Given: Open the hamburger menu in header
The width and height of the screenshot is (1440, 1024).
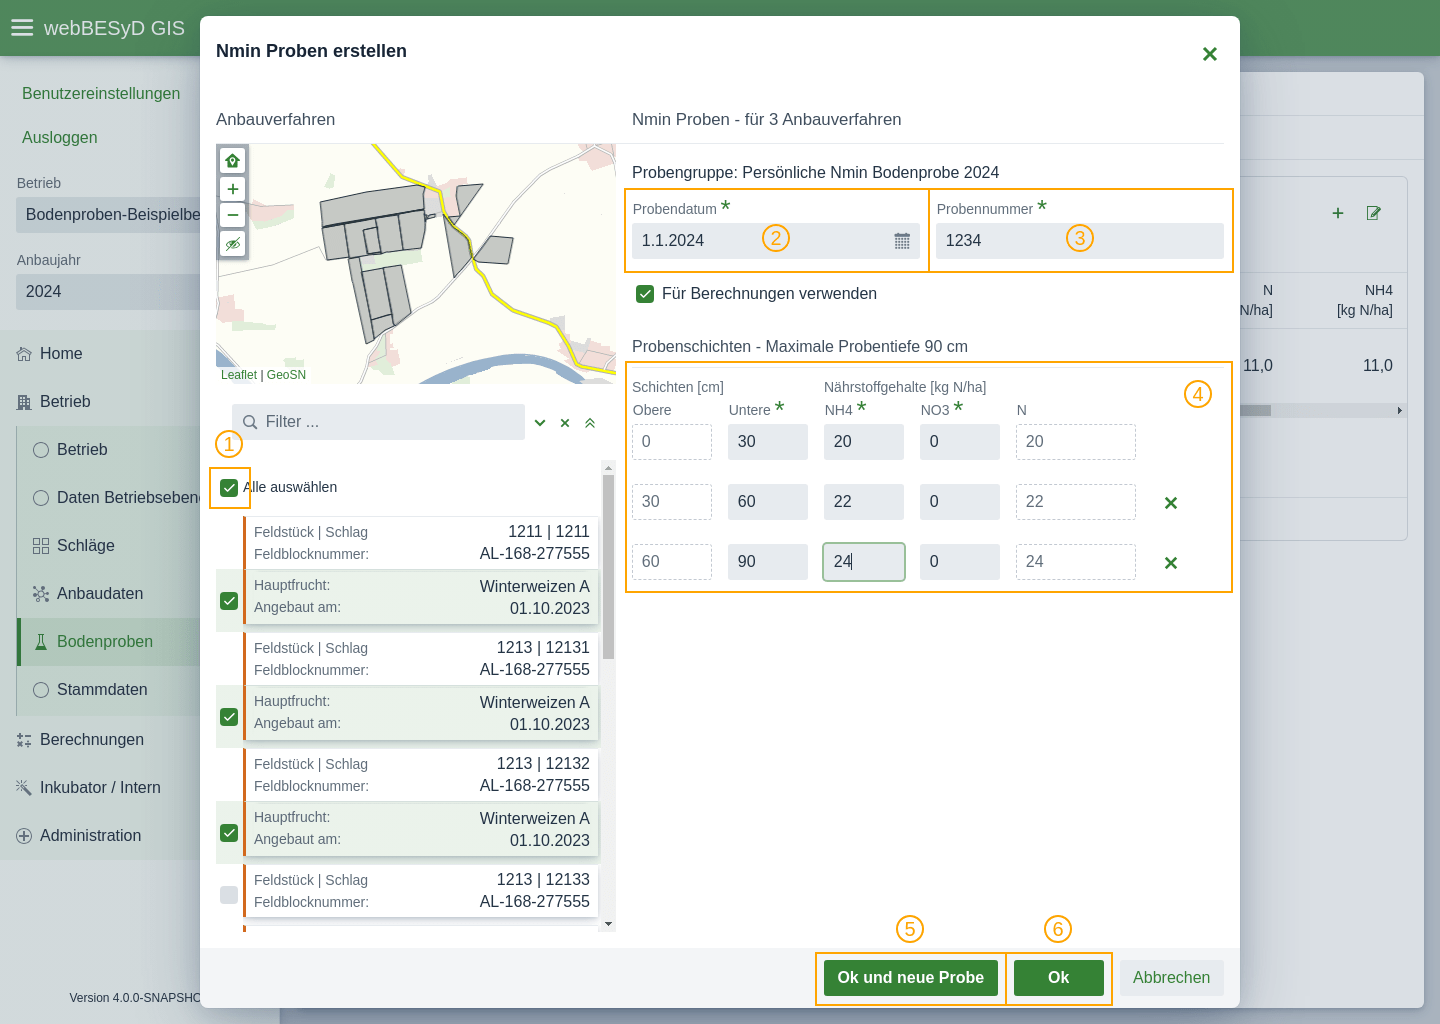Looking at the screenshot, I should click(x=22, y=28).
